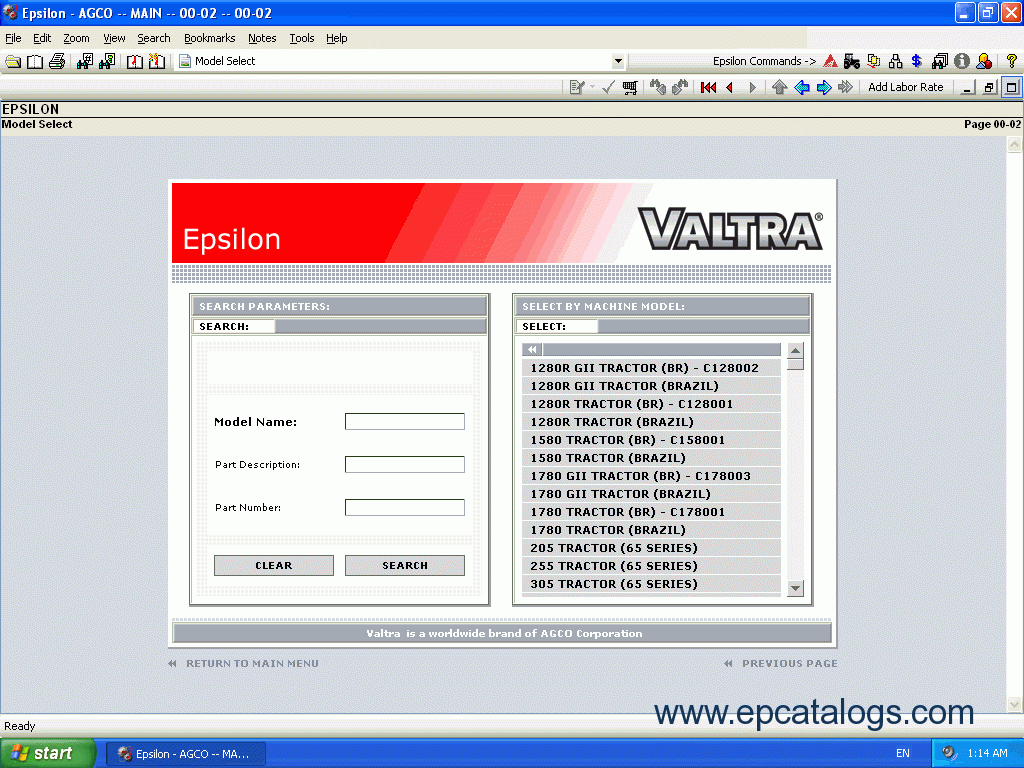
Task: Click model list scroll down arrow
Action: pyautogui.click(x=795, y=588)
